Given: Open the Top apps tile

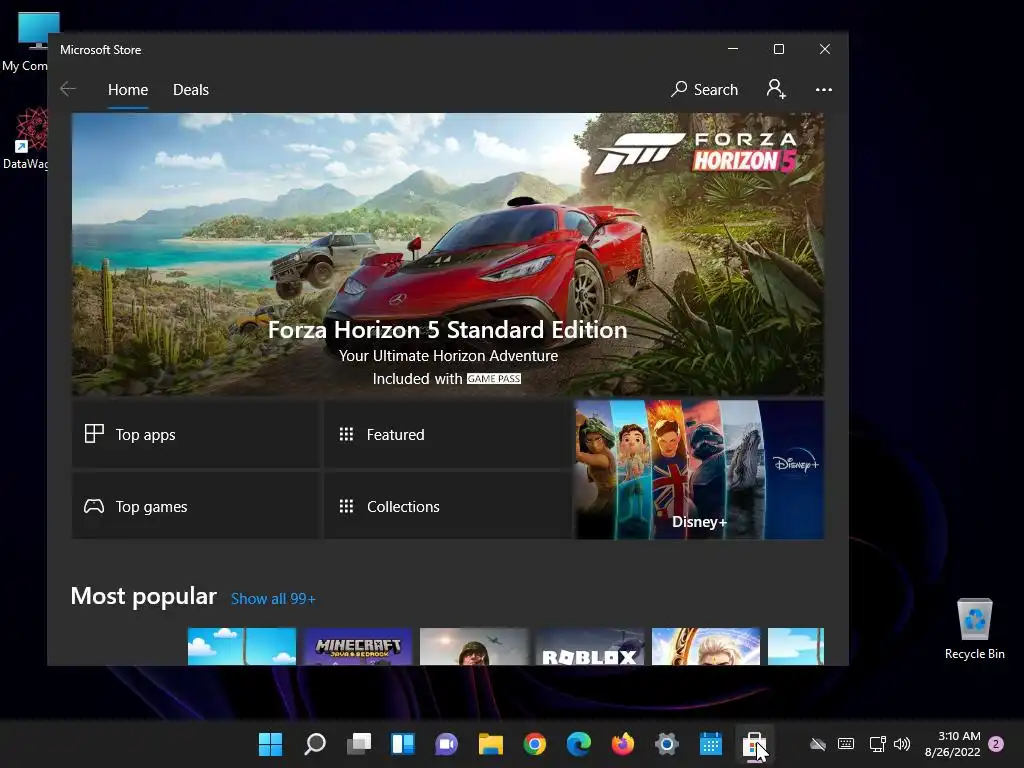Looking at the screenshot, I should (x=196, y=434).
